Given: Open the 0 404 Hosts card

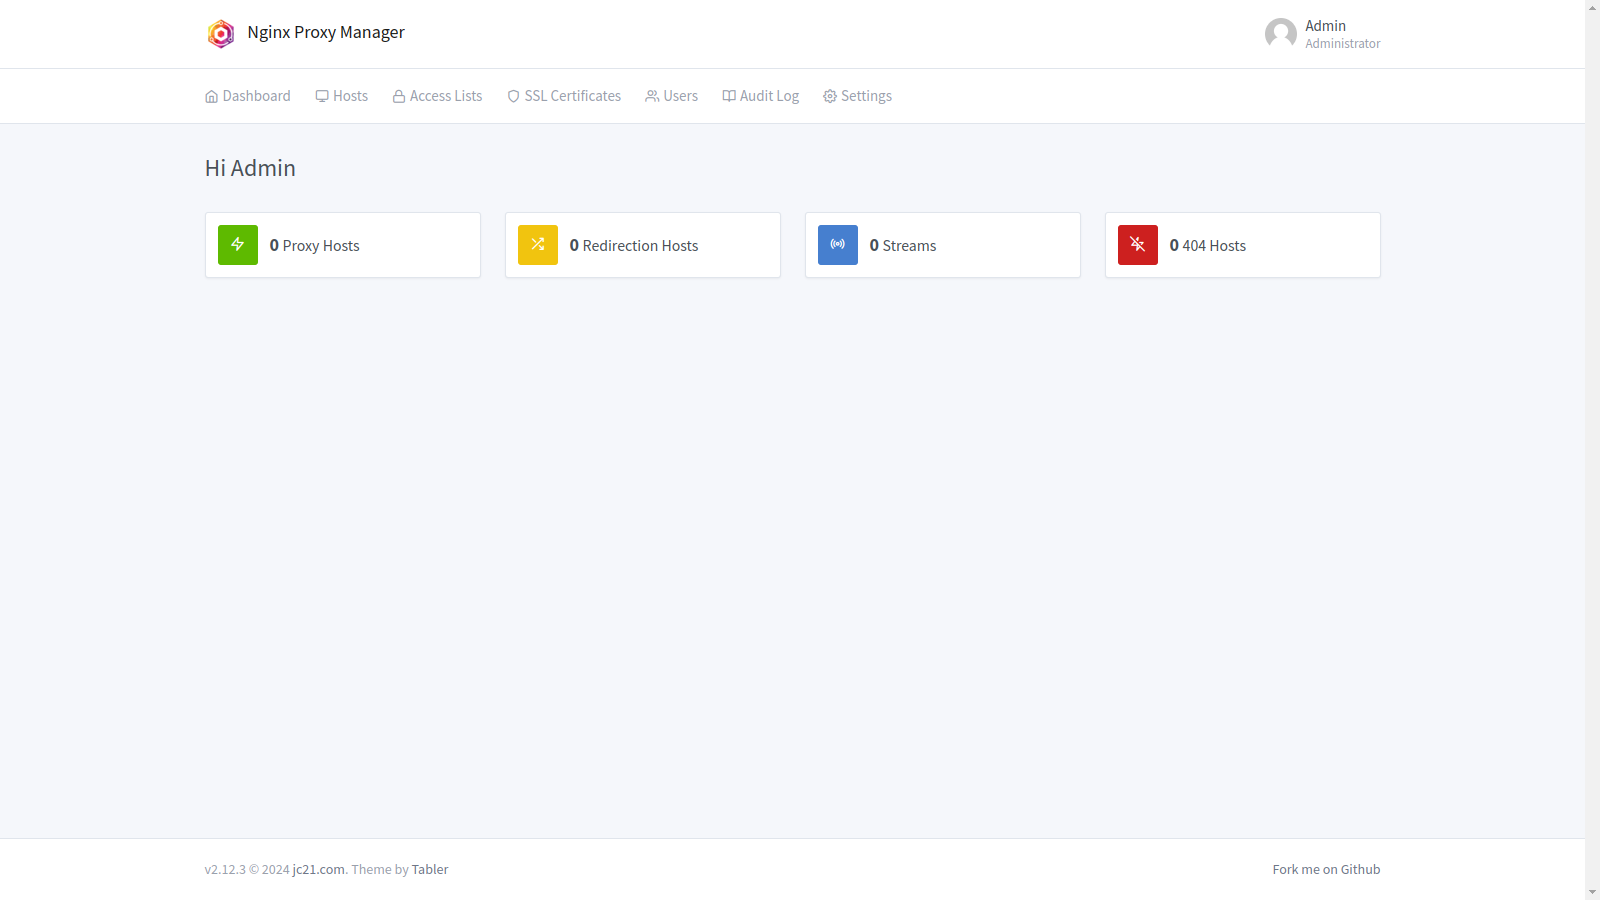Looking at the screenshot, I should point(1243,245).
